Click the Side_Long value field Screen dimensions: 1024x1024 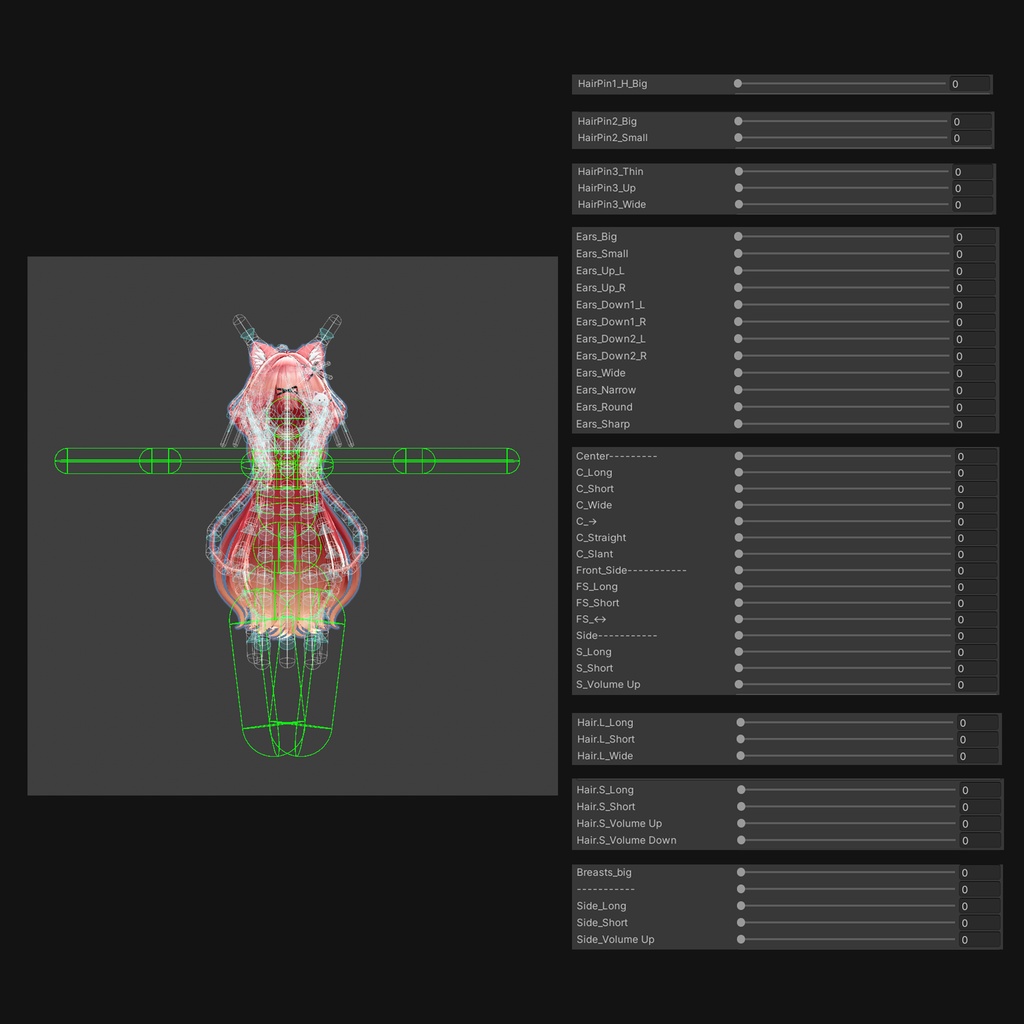point(980,906)
